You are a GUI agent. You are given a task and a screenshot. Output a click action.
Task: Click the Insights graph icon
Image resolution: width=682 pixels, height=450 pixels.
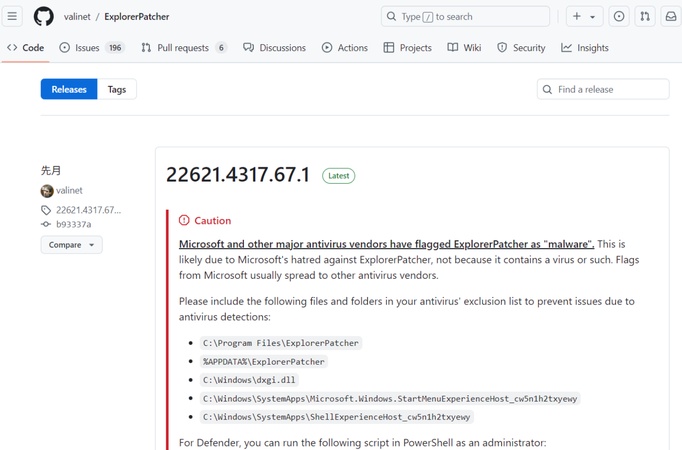[566, 48]
